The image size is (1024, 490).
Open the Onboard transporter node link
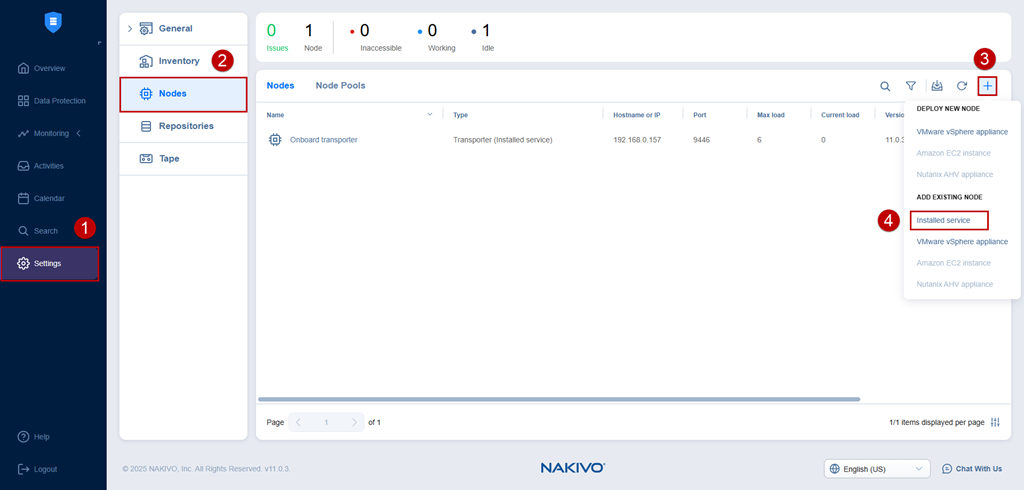point(323,140)
